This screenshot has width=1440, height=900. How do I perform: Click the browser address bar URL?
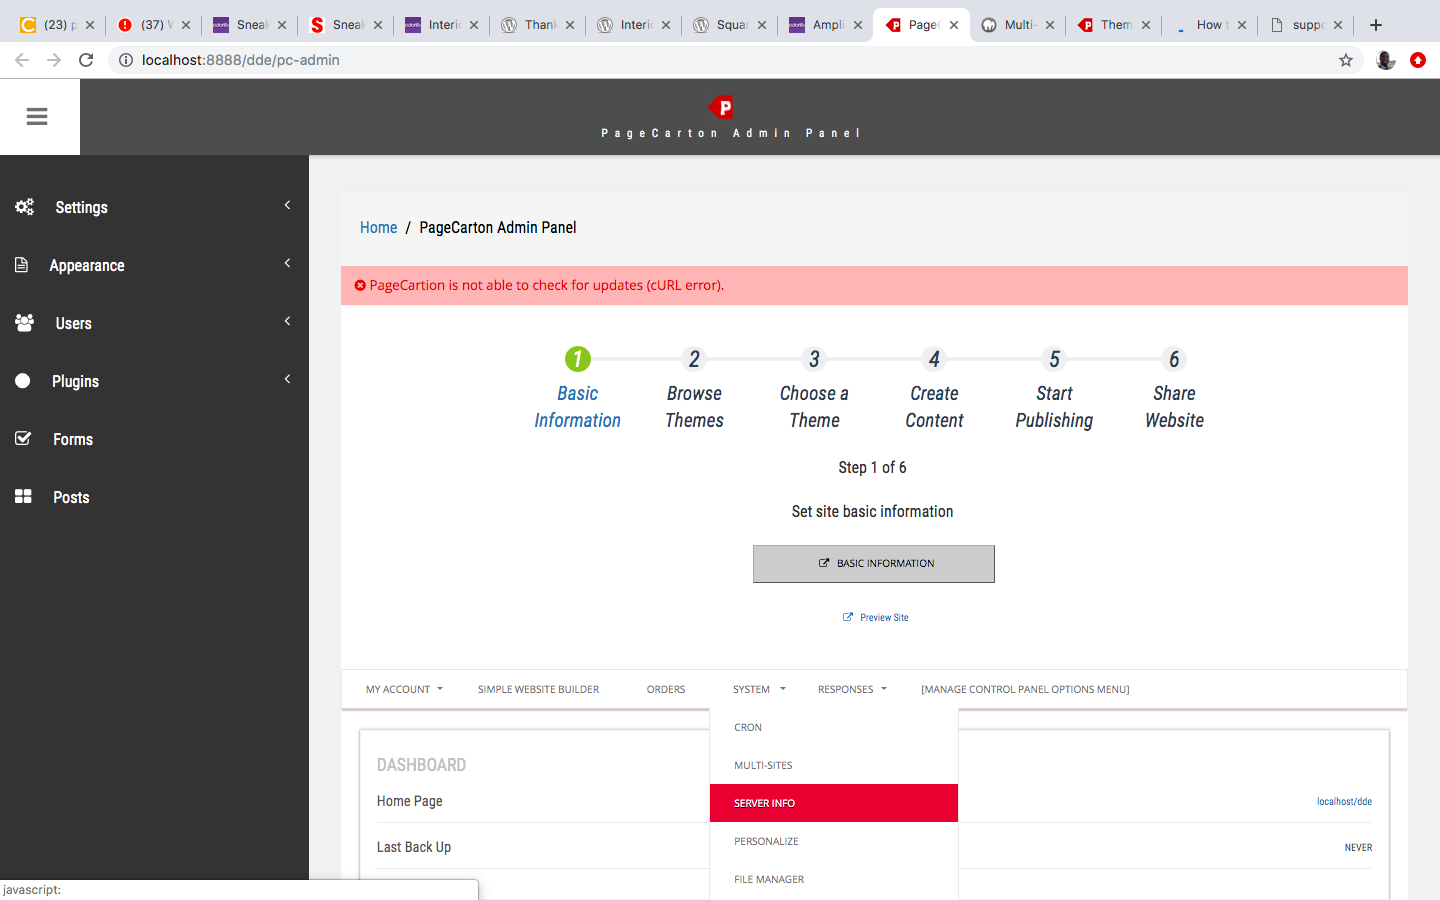(x=241, y=60)
